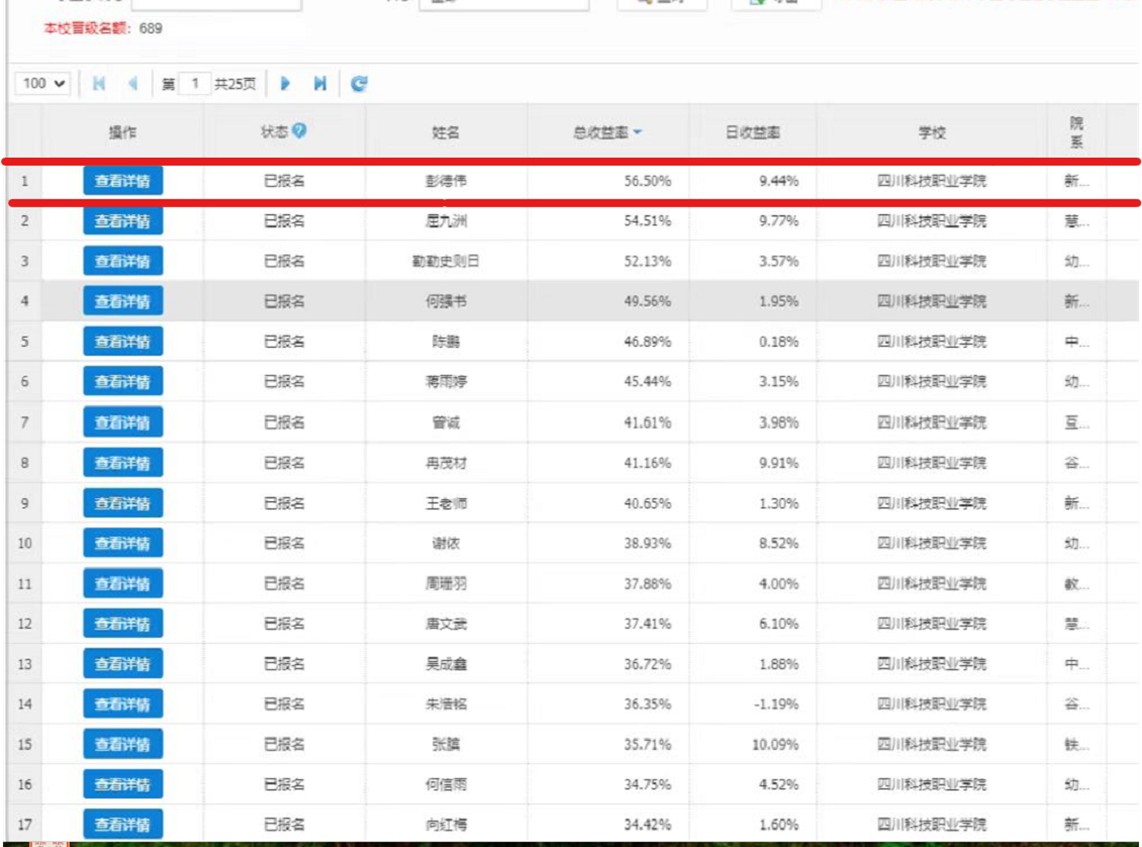
Task: Open 查看详情 for row 16 何信雨
Action: tap(123, 784)
